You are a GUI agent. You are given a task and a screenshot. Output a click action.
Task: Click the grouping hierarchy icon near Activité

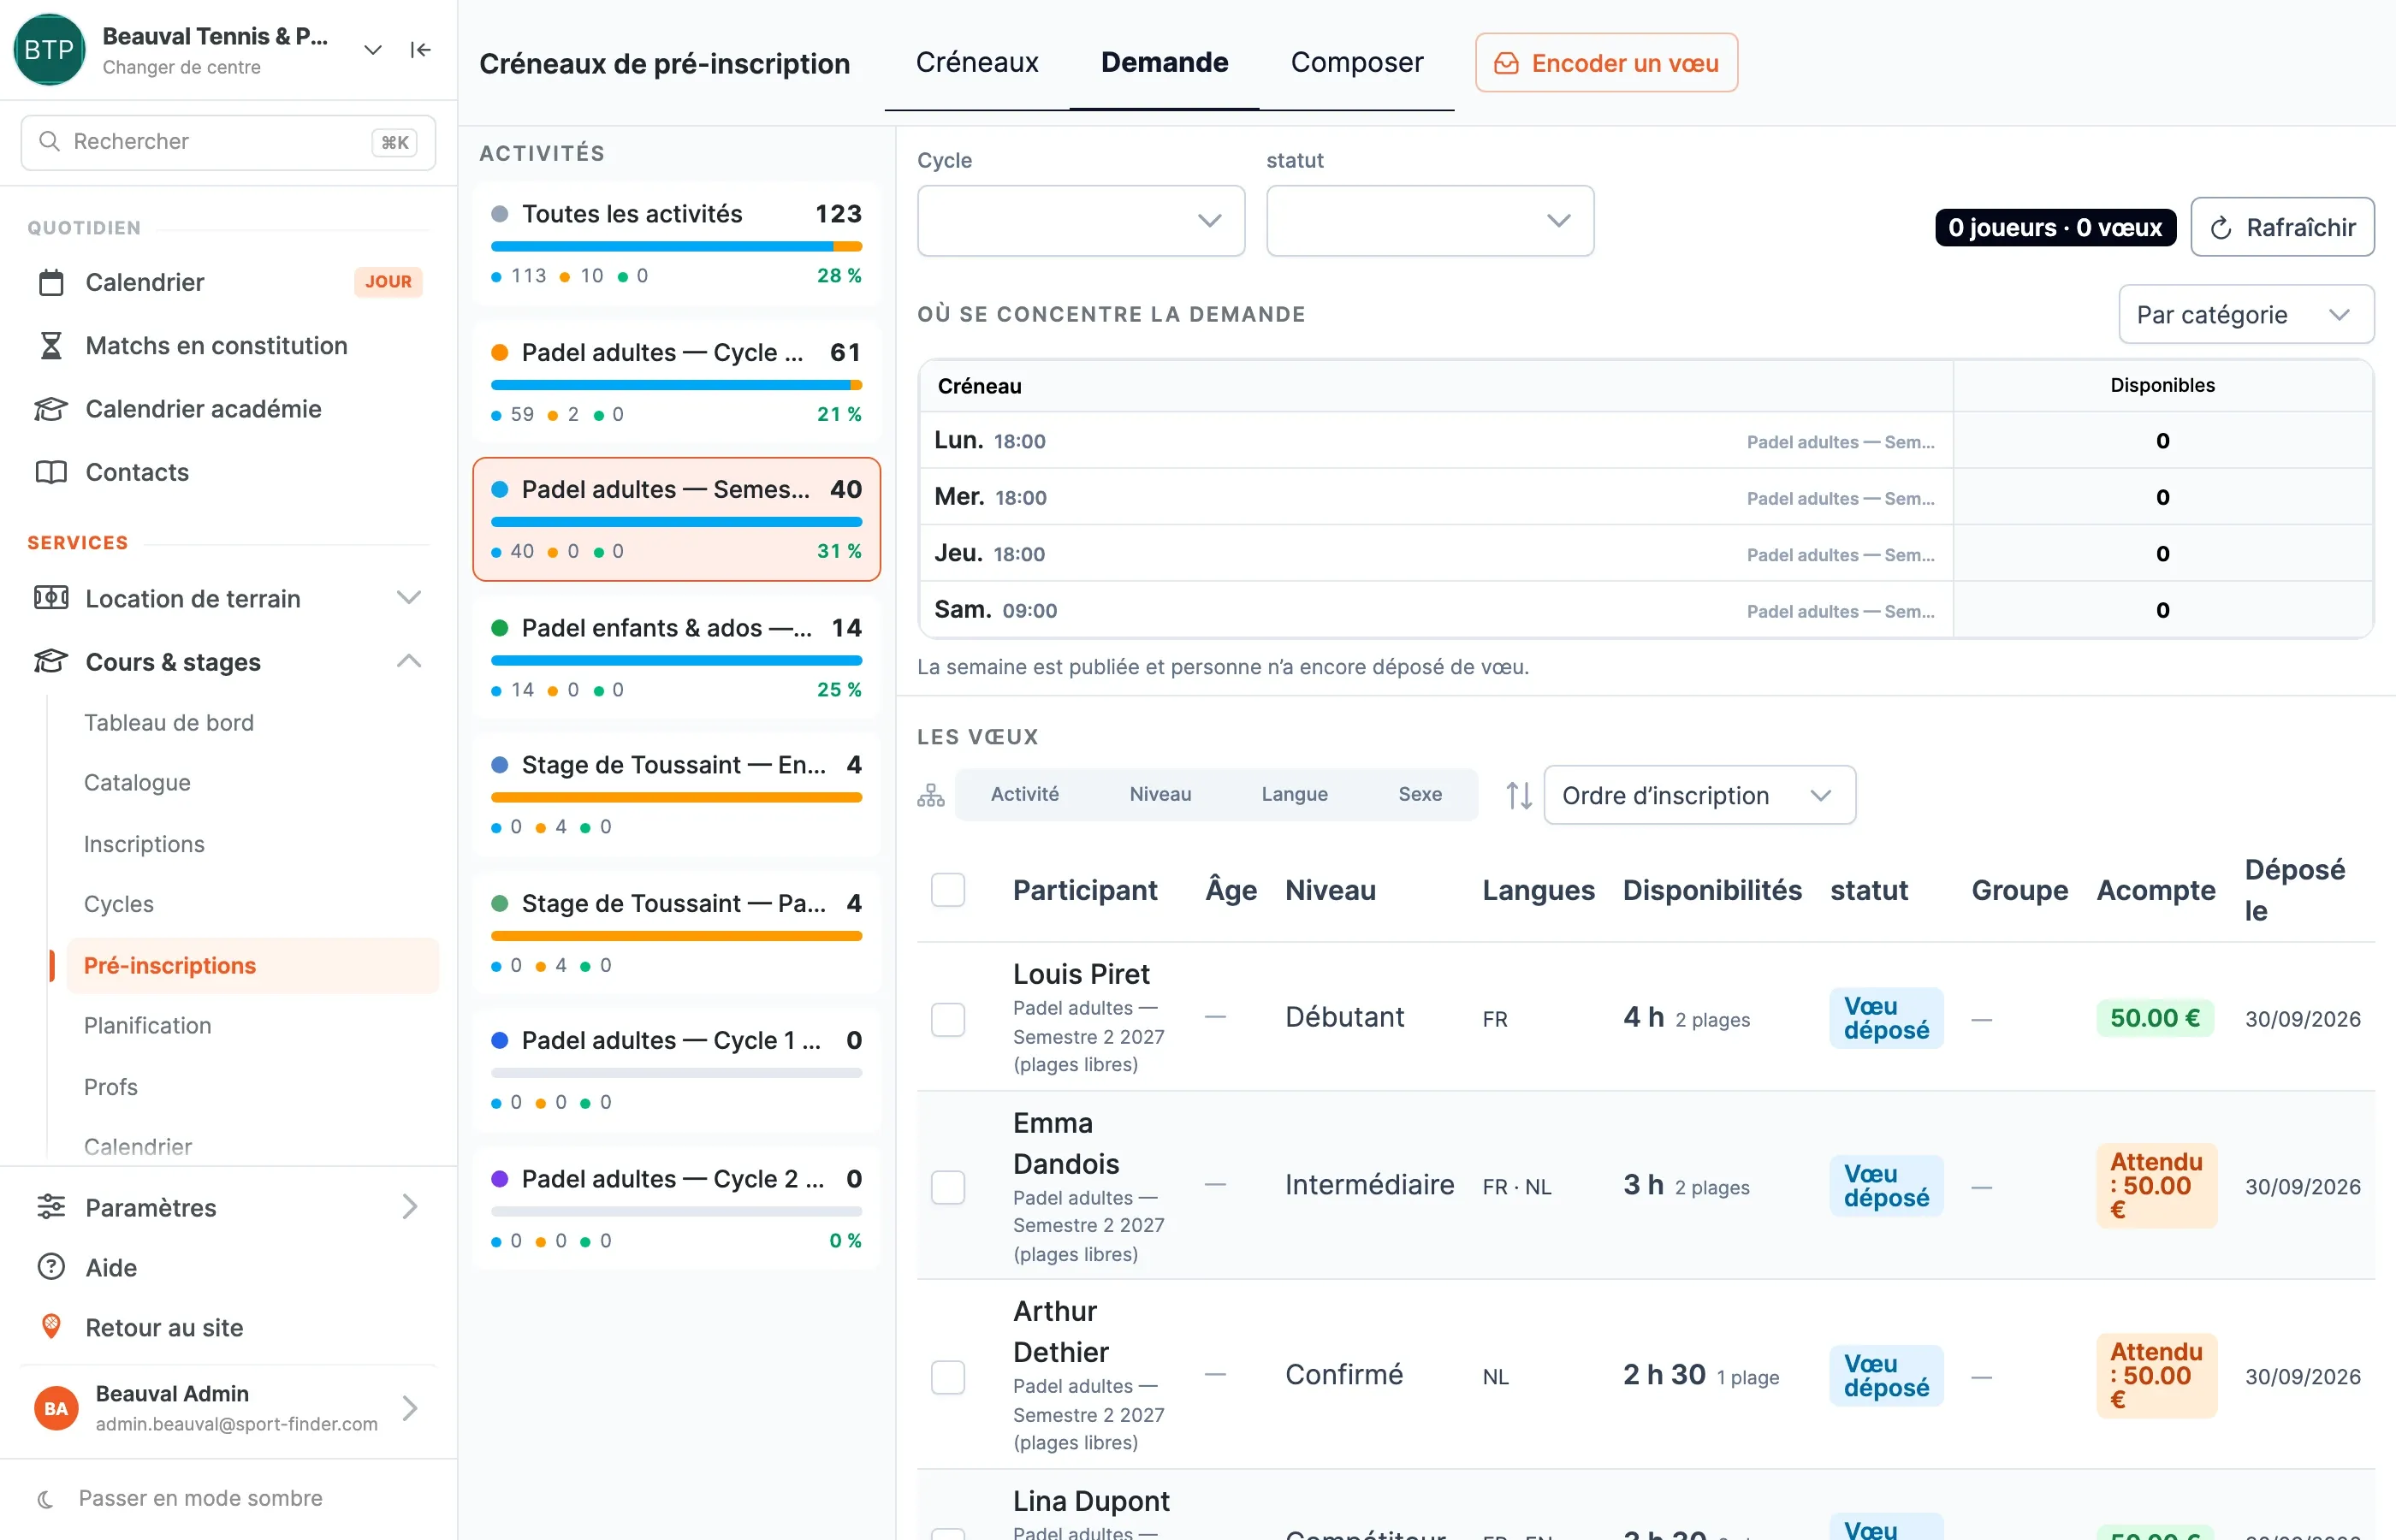point(931,795)
